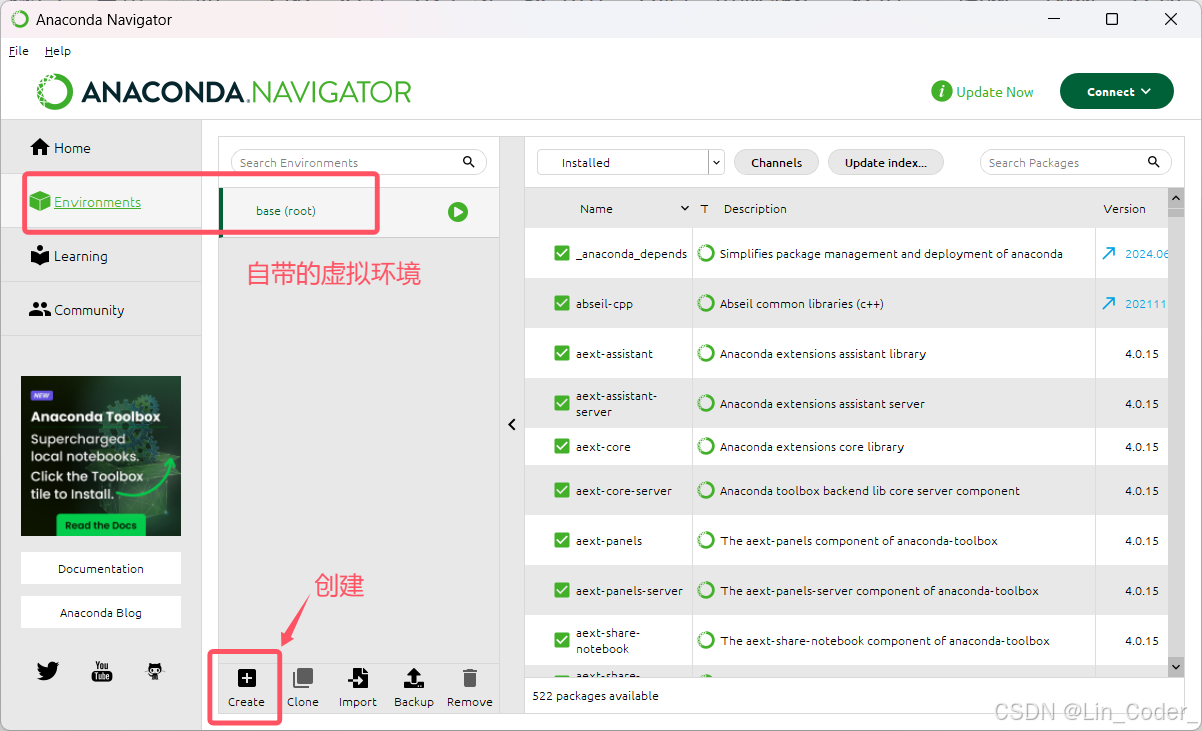Click the package type icon for aext-assistant-server
Image resolution: width=1202 pixels, height=731 pixels.
click(x=706, y=404)
